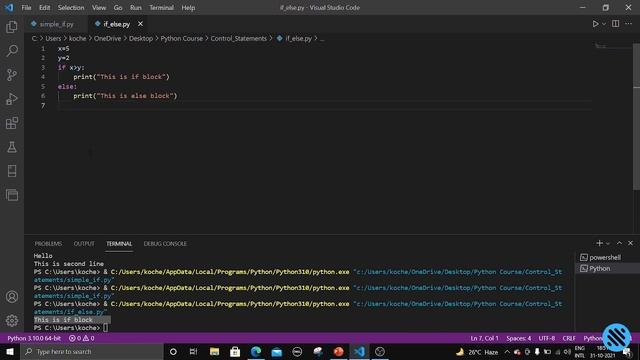Open the View menu
This screenshot has height=360, width=640.
pos(99,8)
